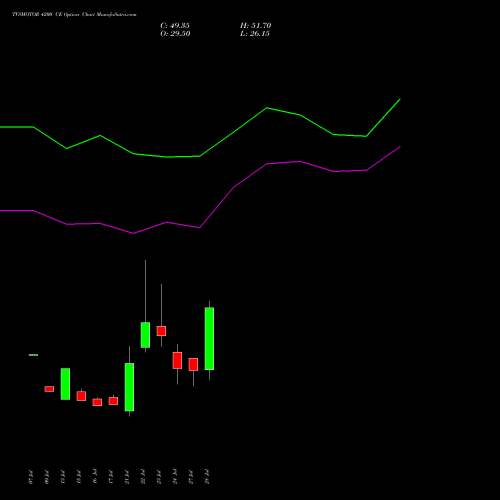Click the 28 Jul date axis label
The width and height of the screenshot is (500, 500).
pos(207,477)
